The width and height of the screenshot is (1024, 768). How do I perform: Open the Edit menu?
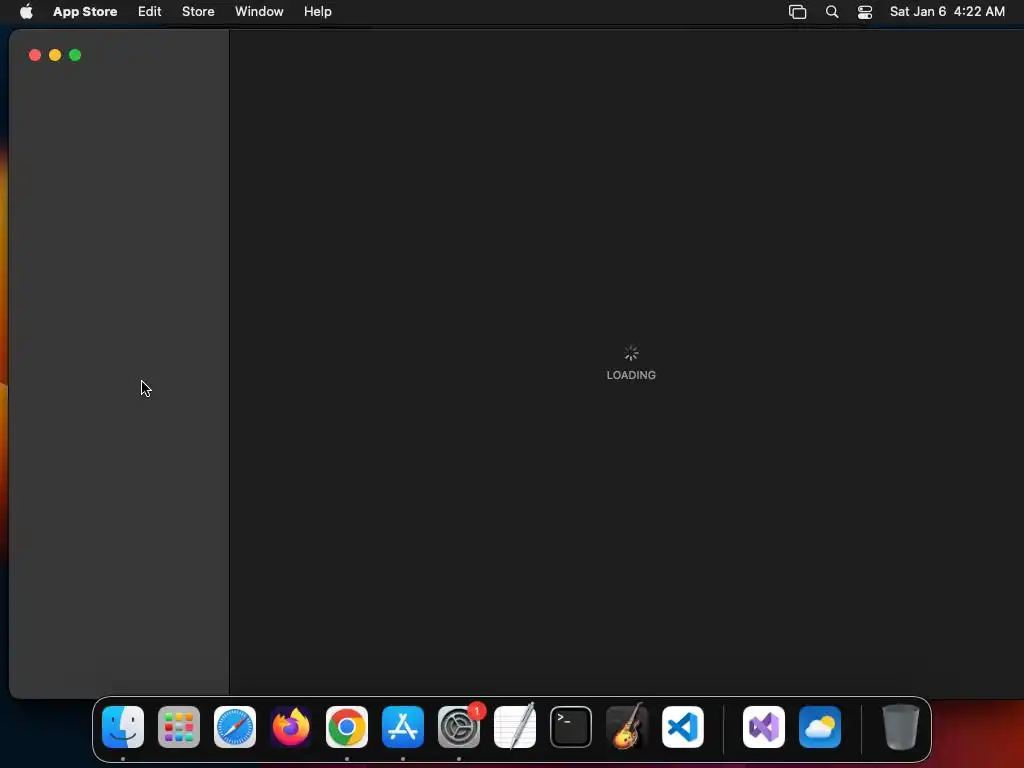(x=150, y=12)
